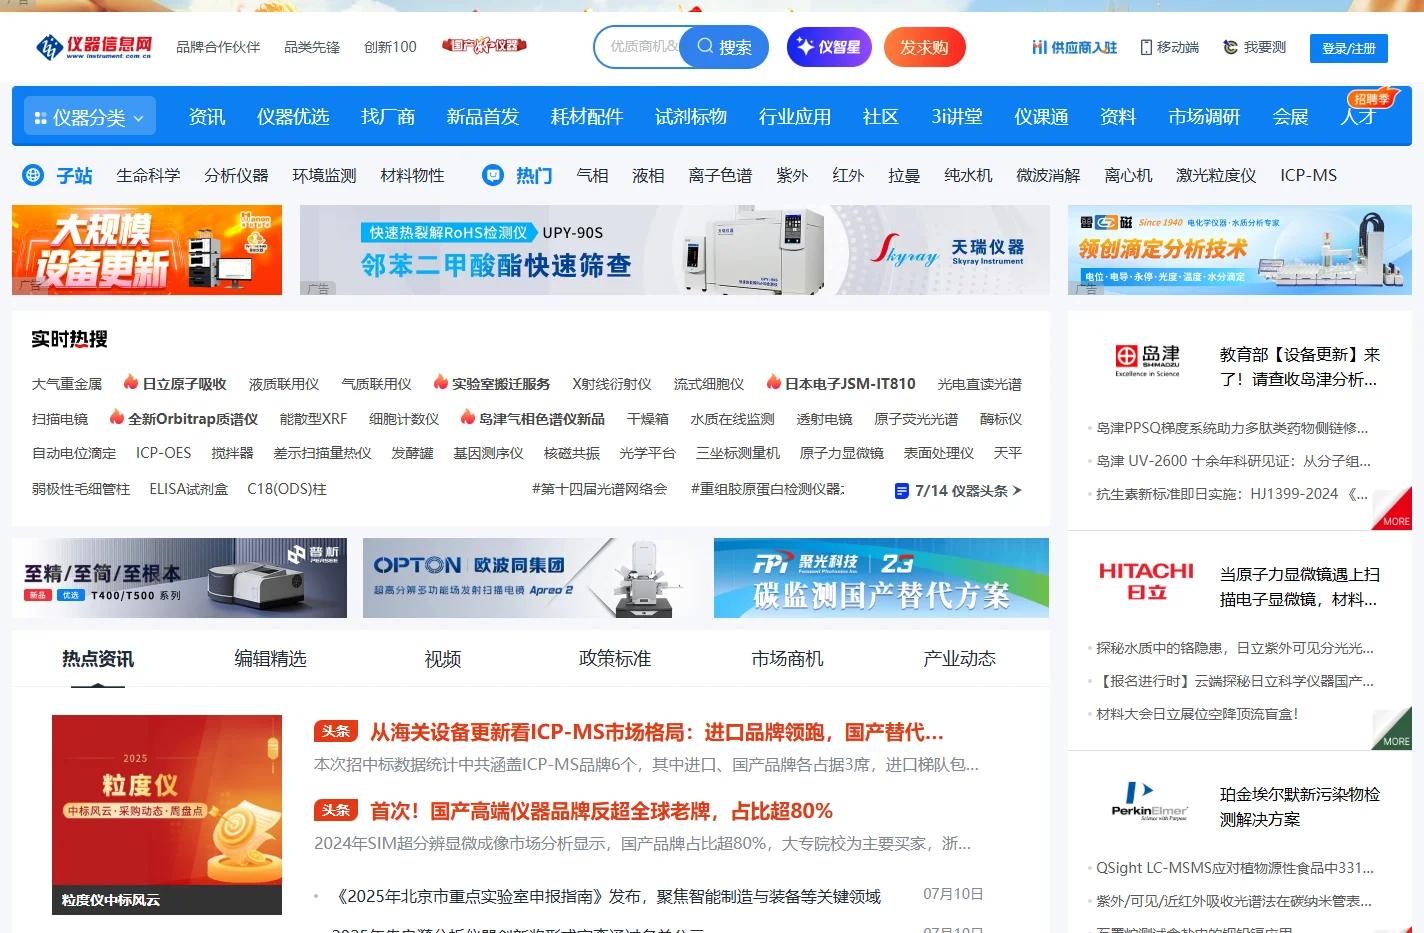Switch to 产业动态 tab
1424x933 pixels.
coord(959,659)
